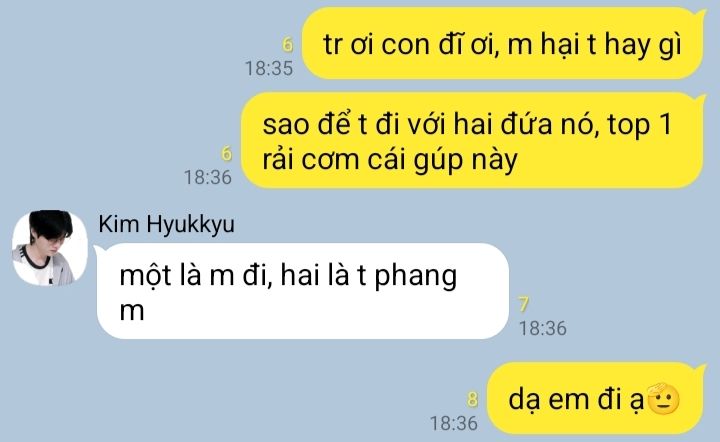Screen dimensions: 720x442
Task: Tap unread count 6 above the 18:35 time
Action: 287,45
